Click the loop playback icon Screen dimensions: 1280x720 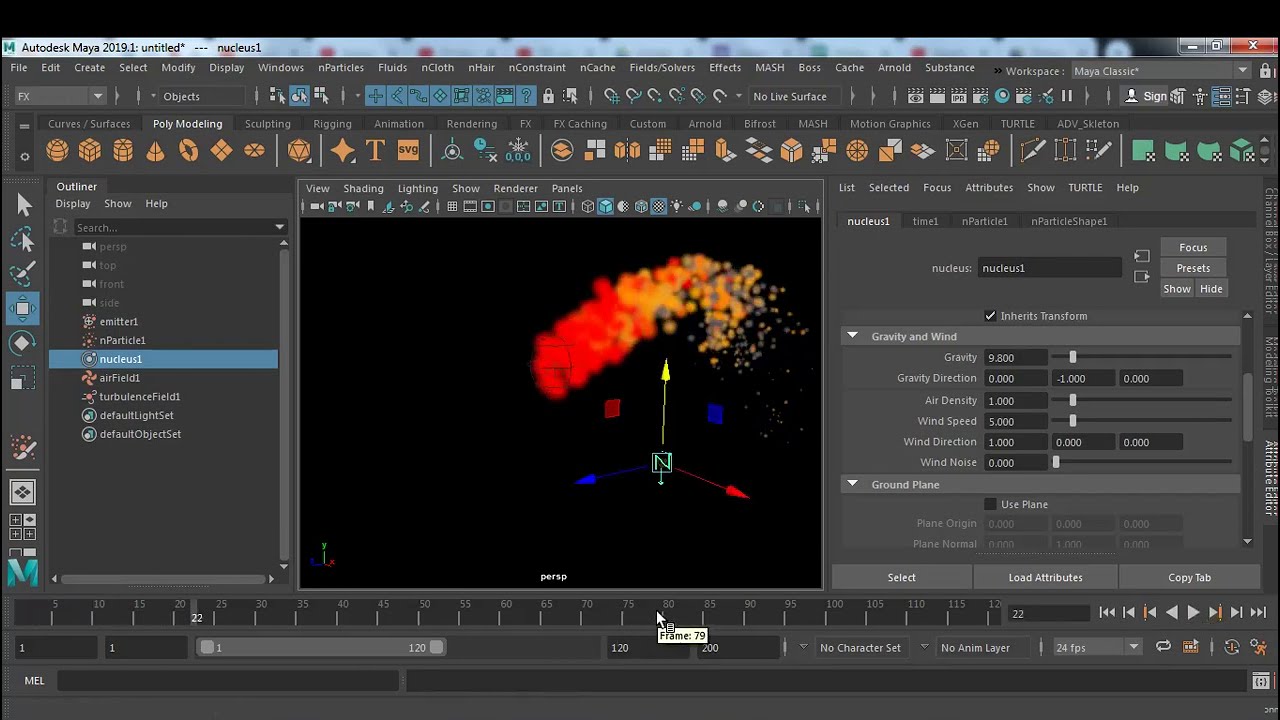click(1163, 647)
